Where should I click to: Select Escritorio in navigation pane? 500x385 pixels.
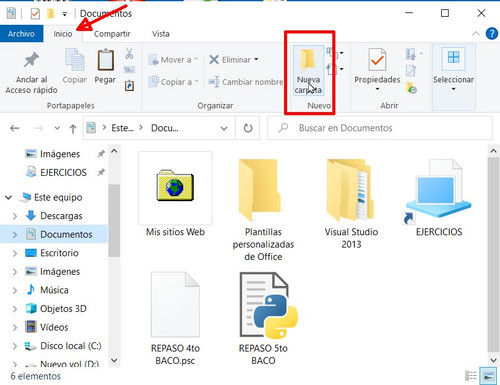pyautogui.click(x=52, y=253)
